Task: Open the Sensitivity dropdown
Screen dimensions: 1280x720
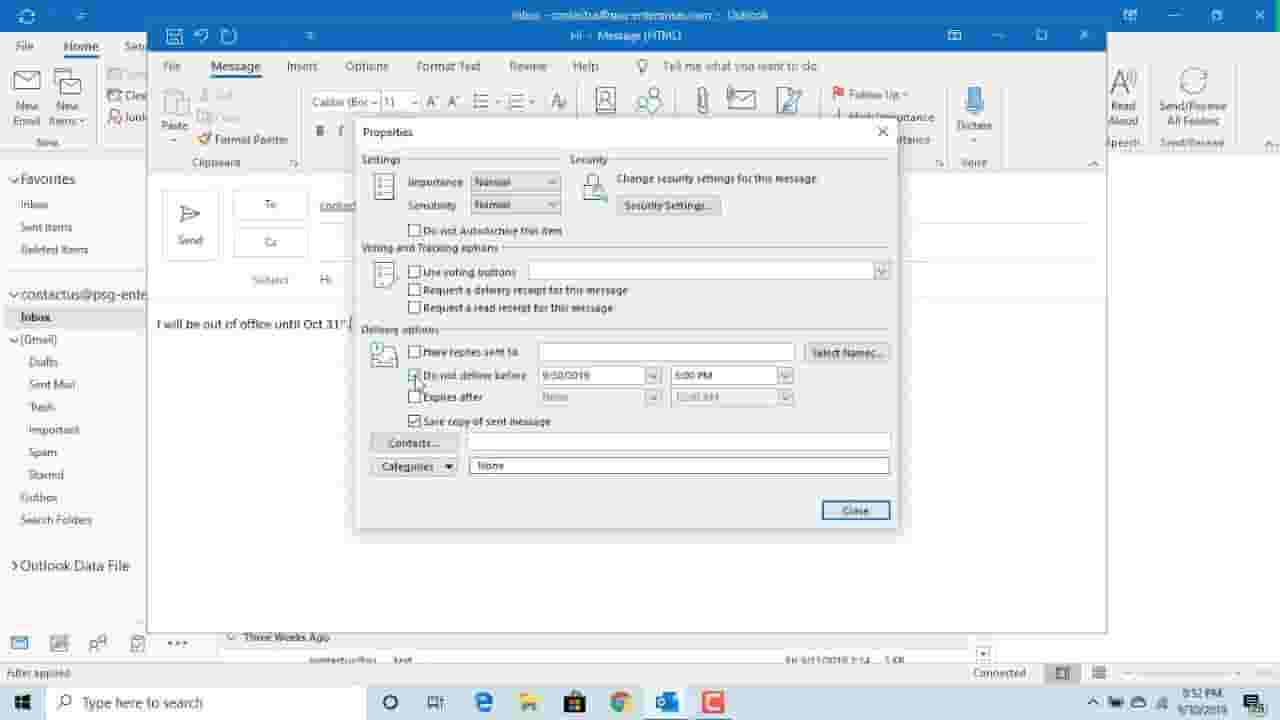Action: pyautogui.click(x=516, y=204)
